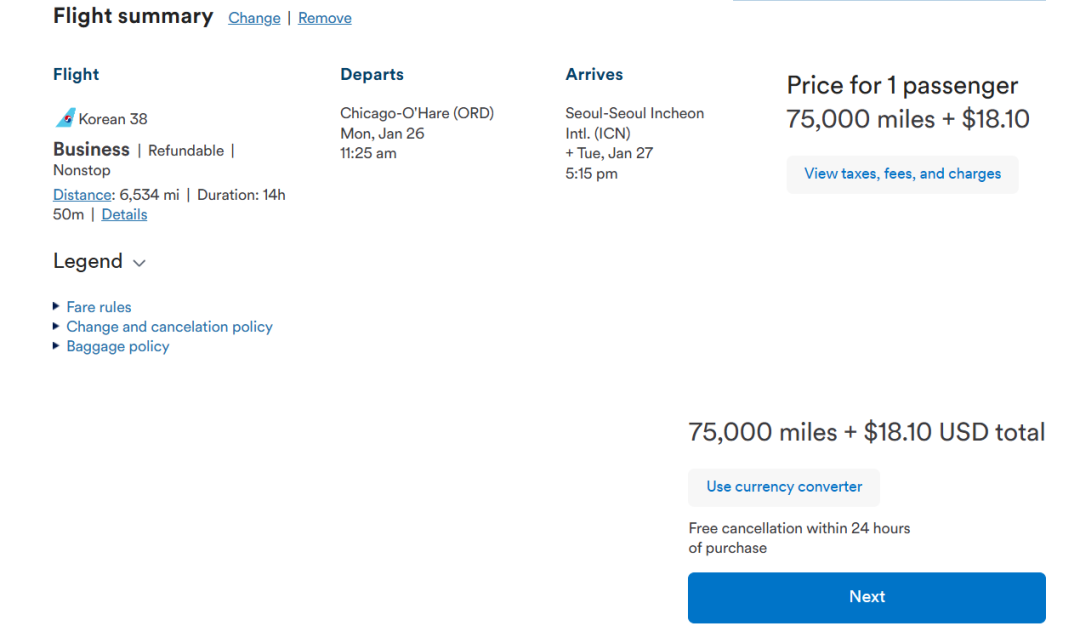The image size is (1080, 643).
Task: Expand the Fare rules section
Action: click(98, 307)
